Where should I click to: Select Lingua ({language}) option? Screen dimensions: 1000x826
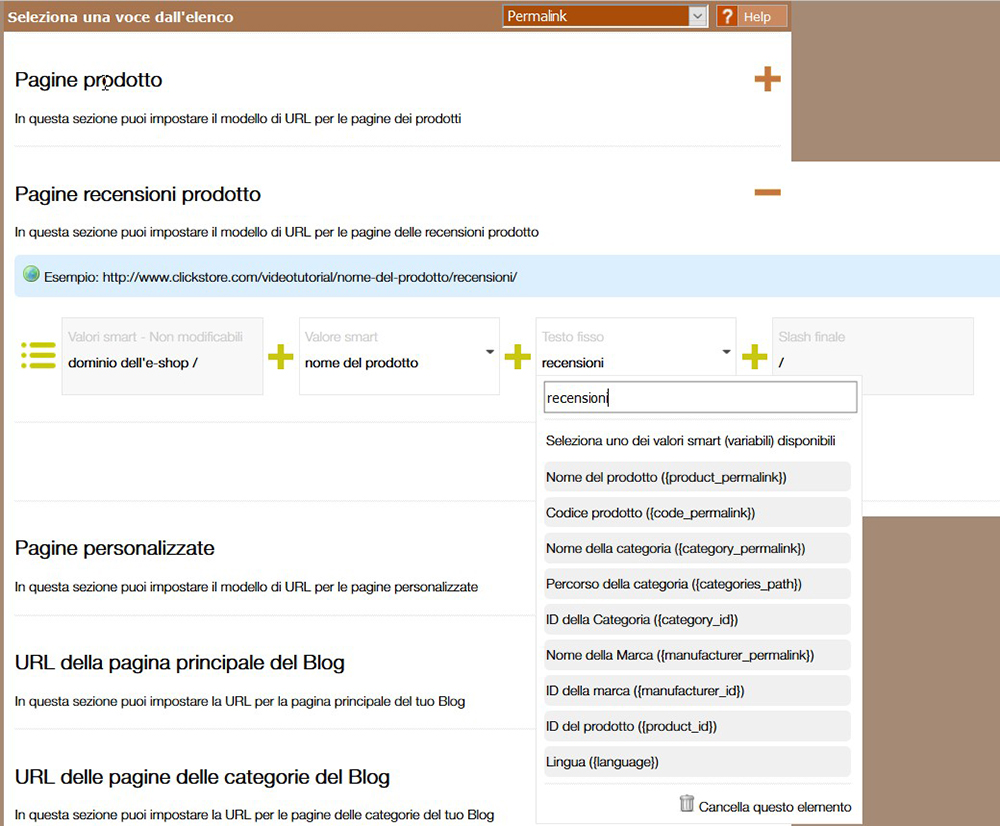pyautogui.click(x=697, y=762)
